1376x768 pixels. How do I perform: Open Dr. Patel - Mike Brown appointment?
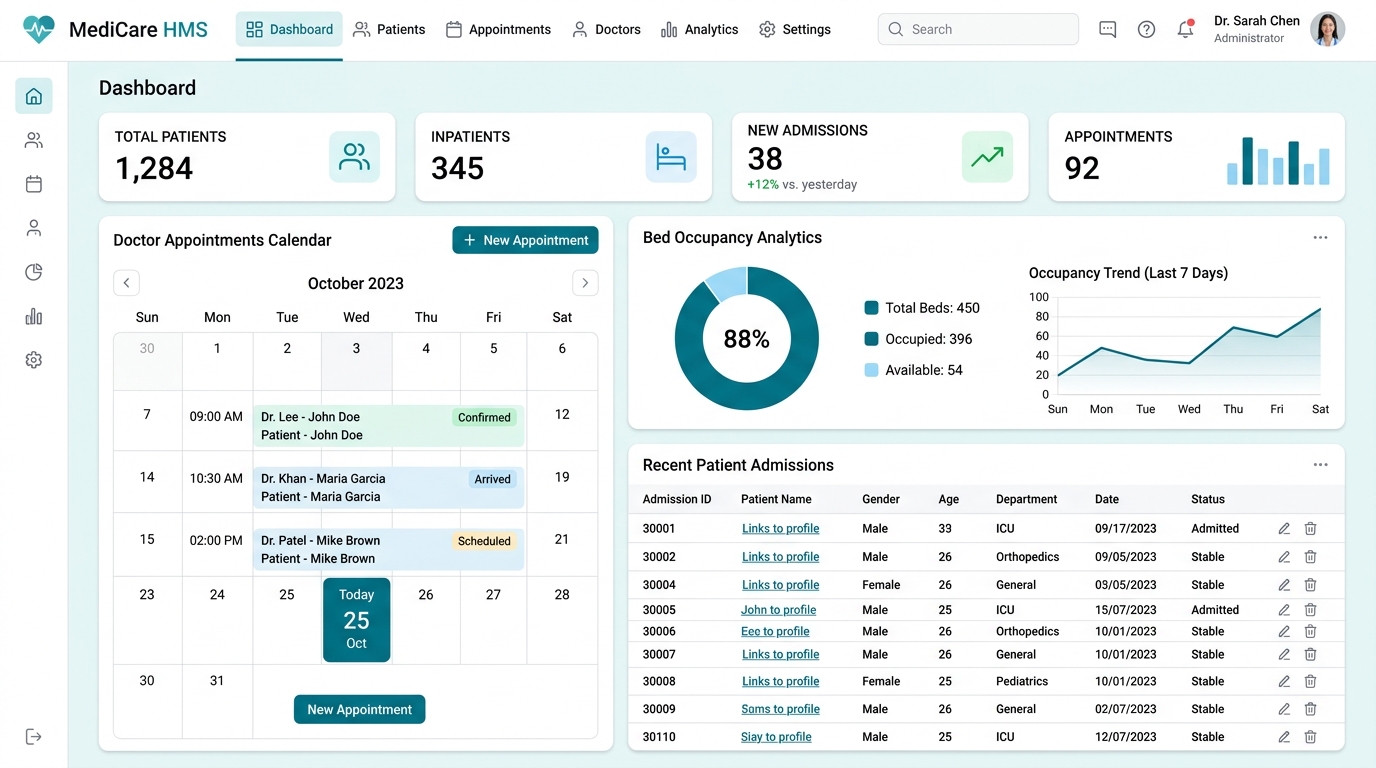point(388,550)
